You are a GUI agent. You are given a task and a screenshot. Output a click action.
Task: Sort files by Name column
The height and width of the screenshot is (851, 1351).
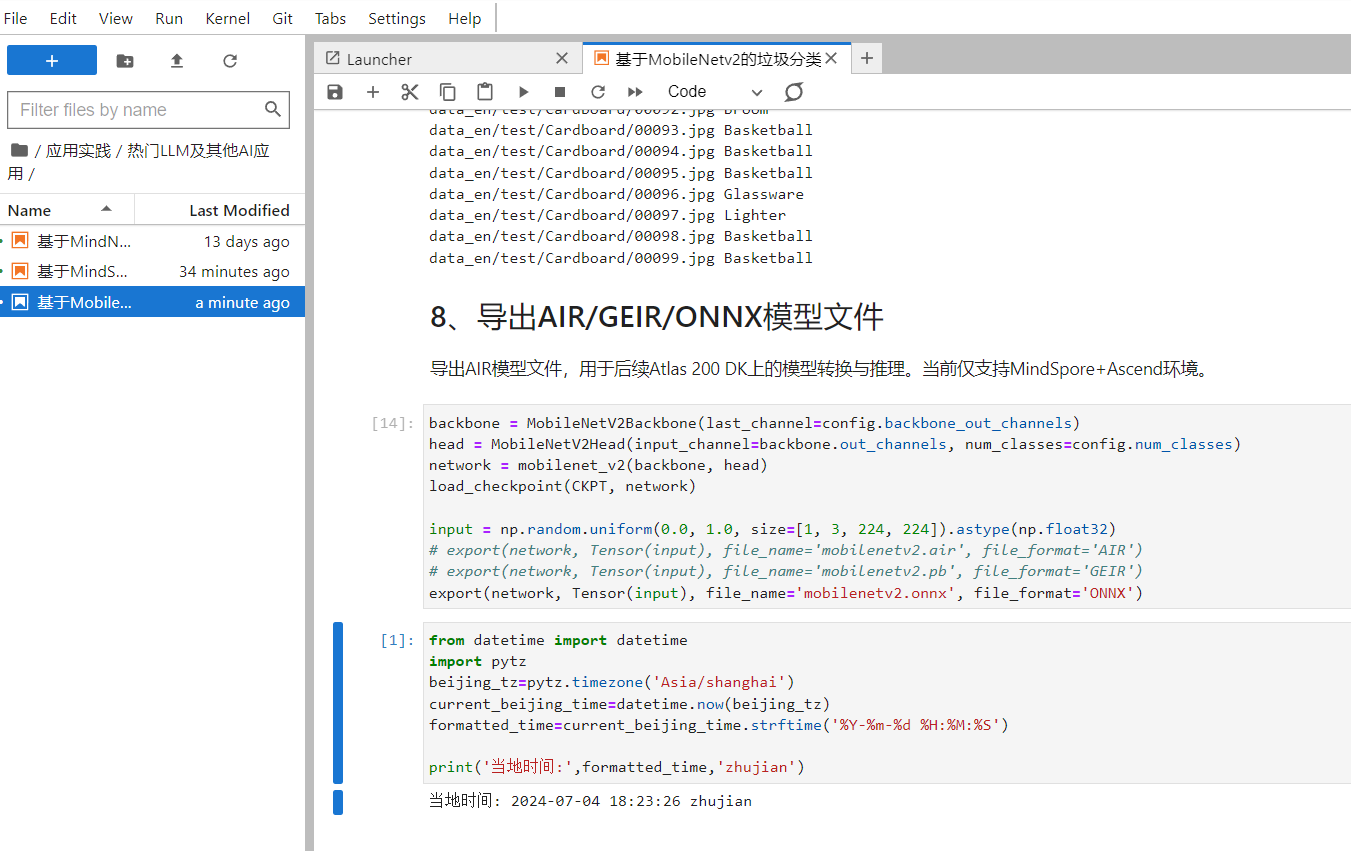click(67, 210)
